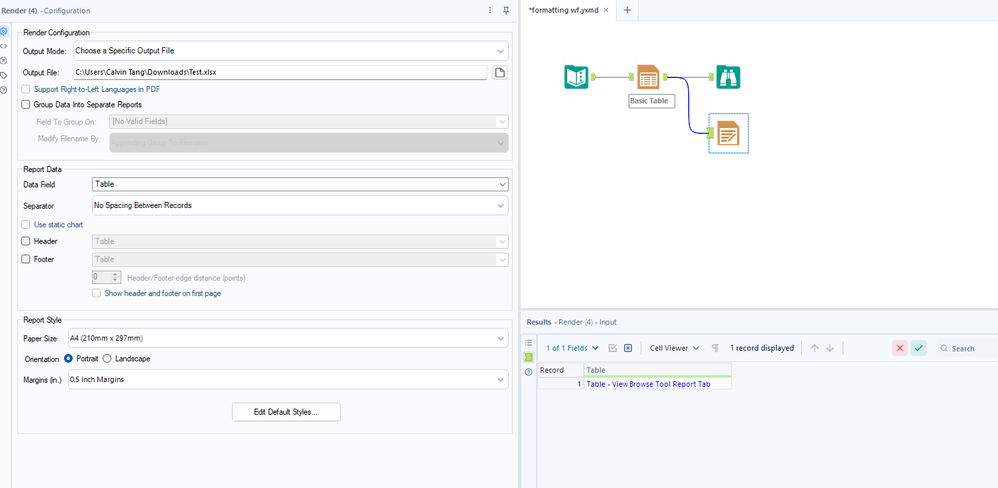Open the Header field dropdown
The height and width of the screenshot is (488, 998).
tap(300, 242)
